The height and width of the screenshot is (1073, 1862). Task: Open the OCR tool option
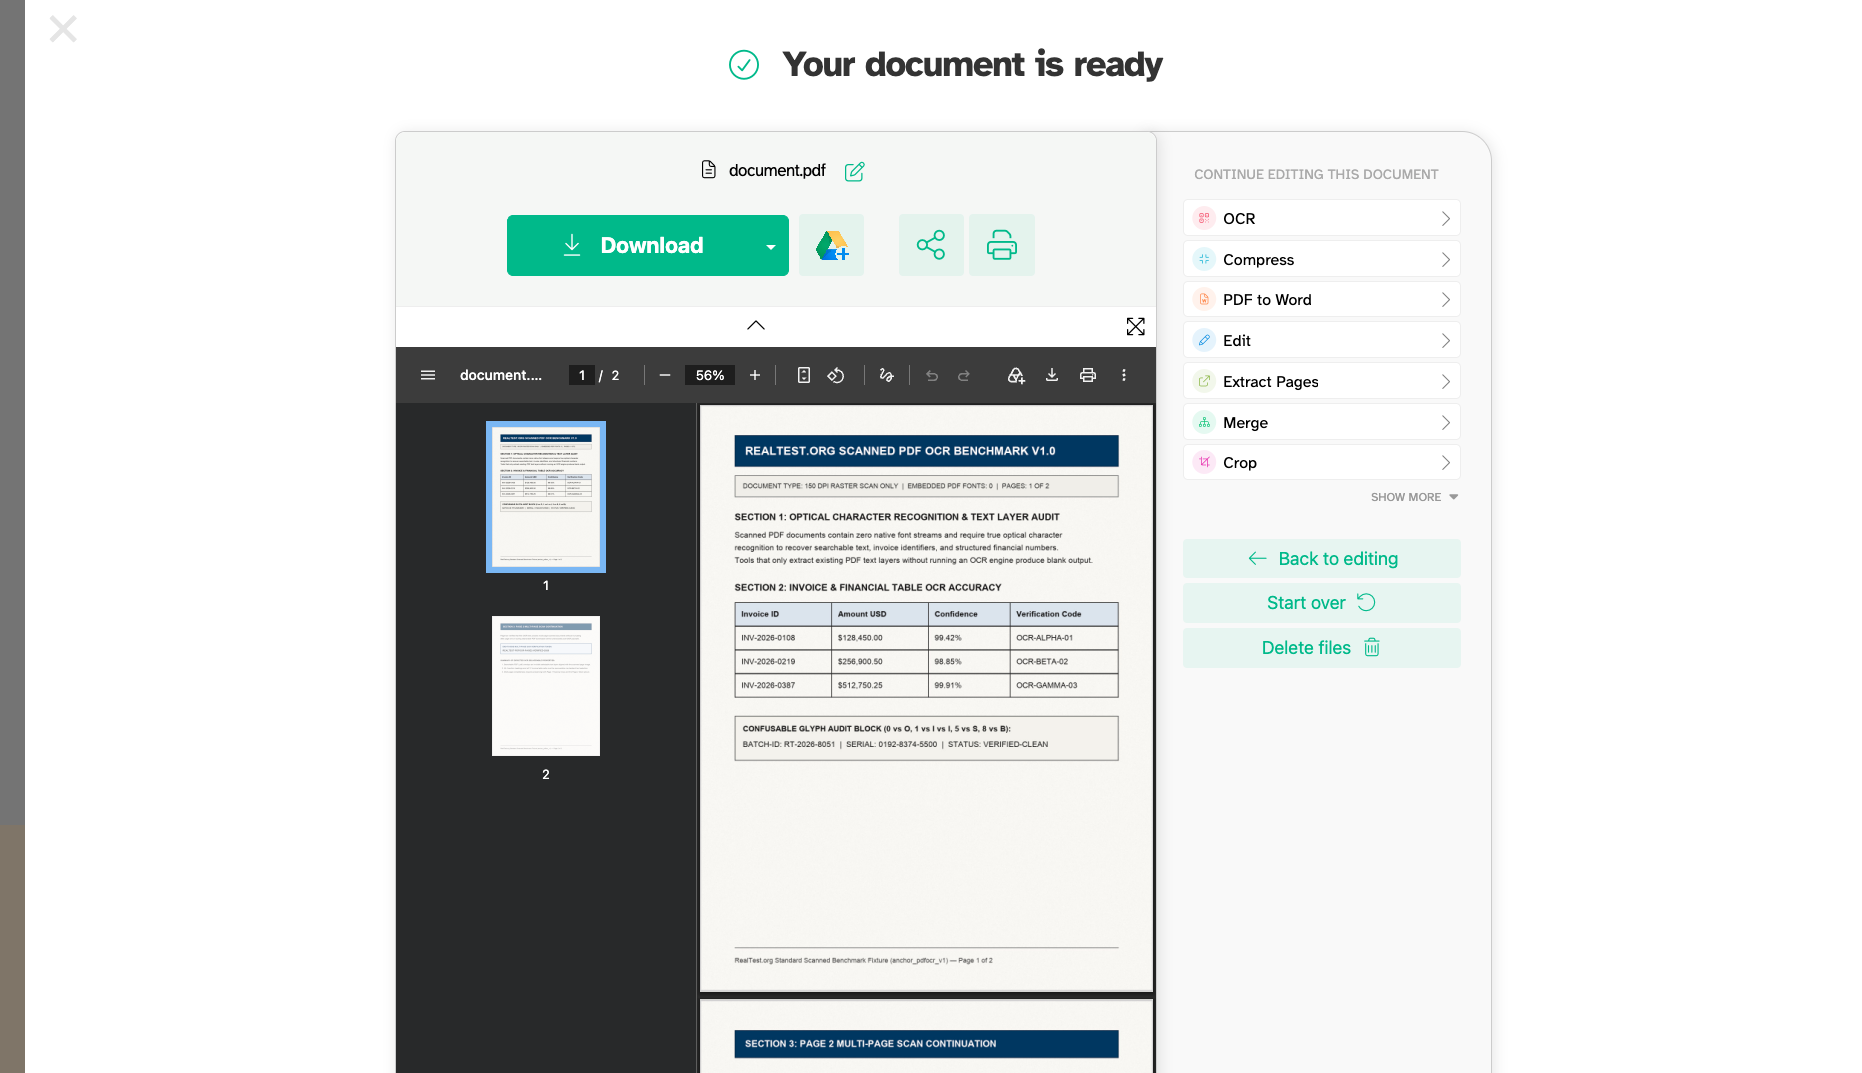[x=1321, y=218]
